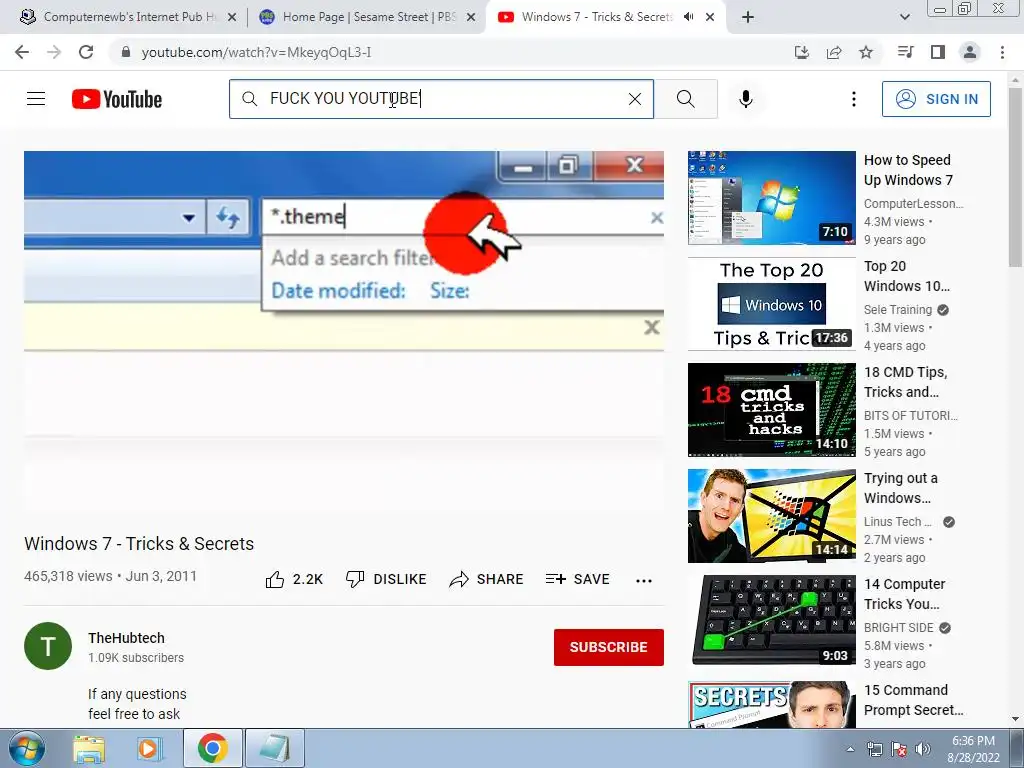Click the DISLIKE button
This screenshot has height=768, width=1024.
click(386, 579)
